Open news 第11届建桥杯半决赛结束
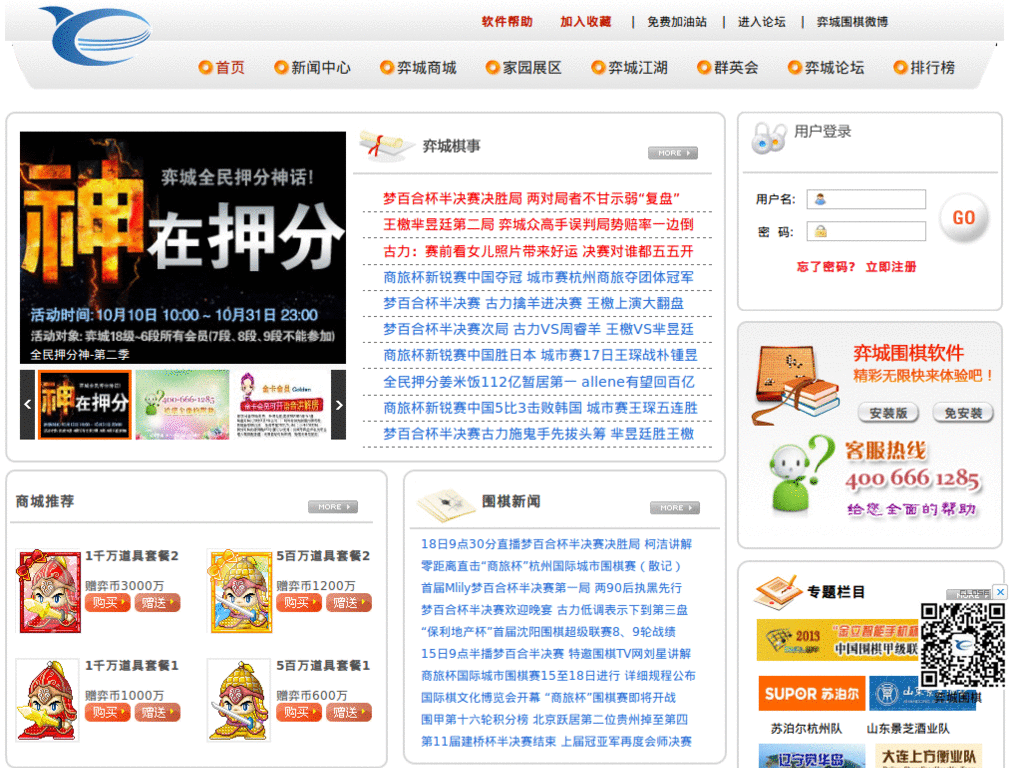The height and width of the screenshot is (768, 1024). [556, 741]
